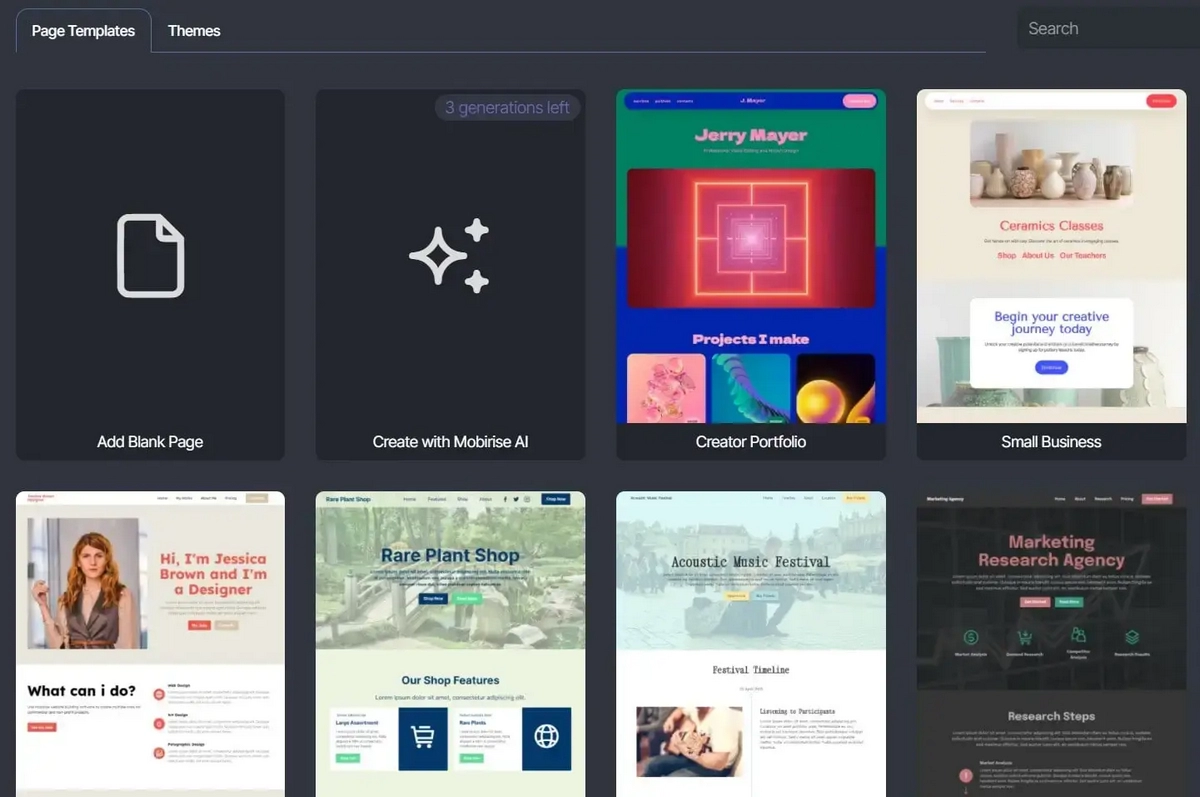The width and height of the screenshot is (1200, 797).
Task: Select the Small Business template label
Action: (1051, 442)
